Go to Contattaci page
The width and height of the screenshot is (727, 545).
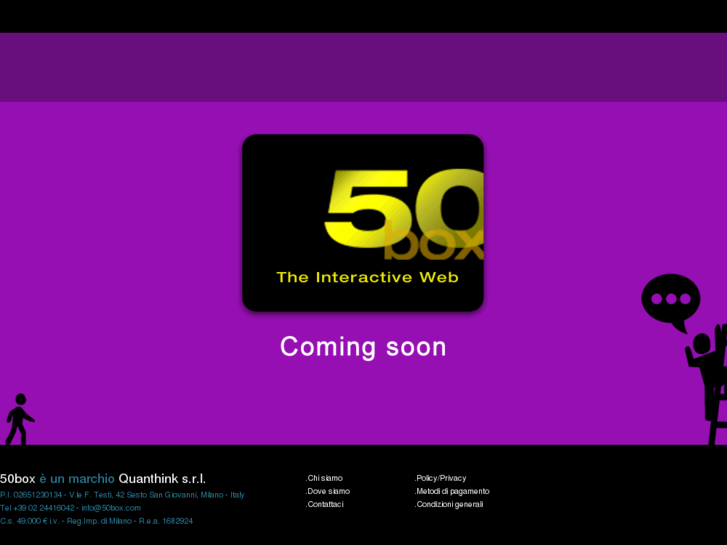click(325, 504)
